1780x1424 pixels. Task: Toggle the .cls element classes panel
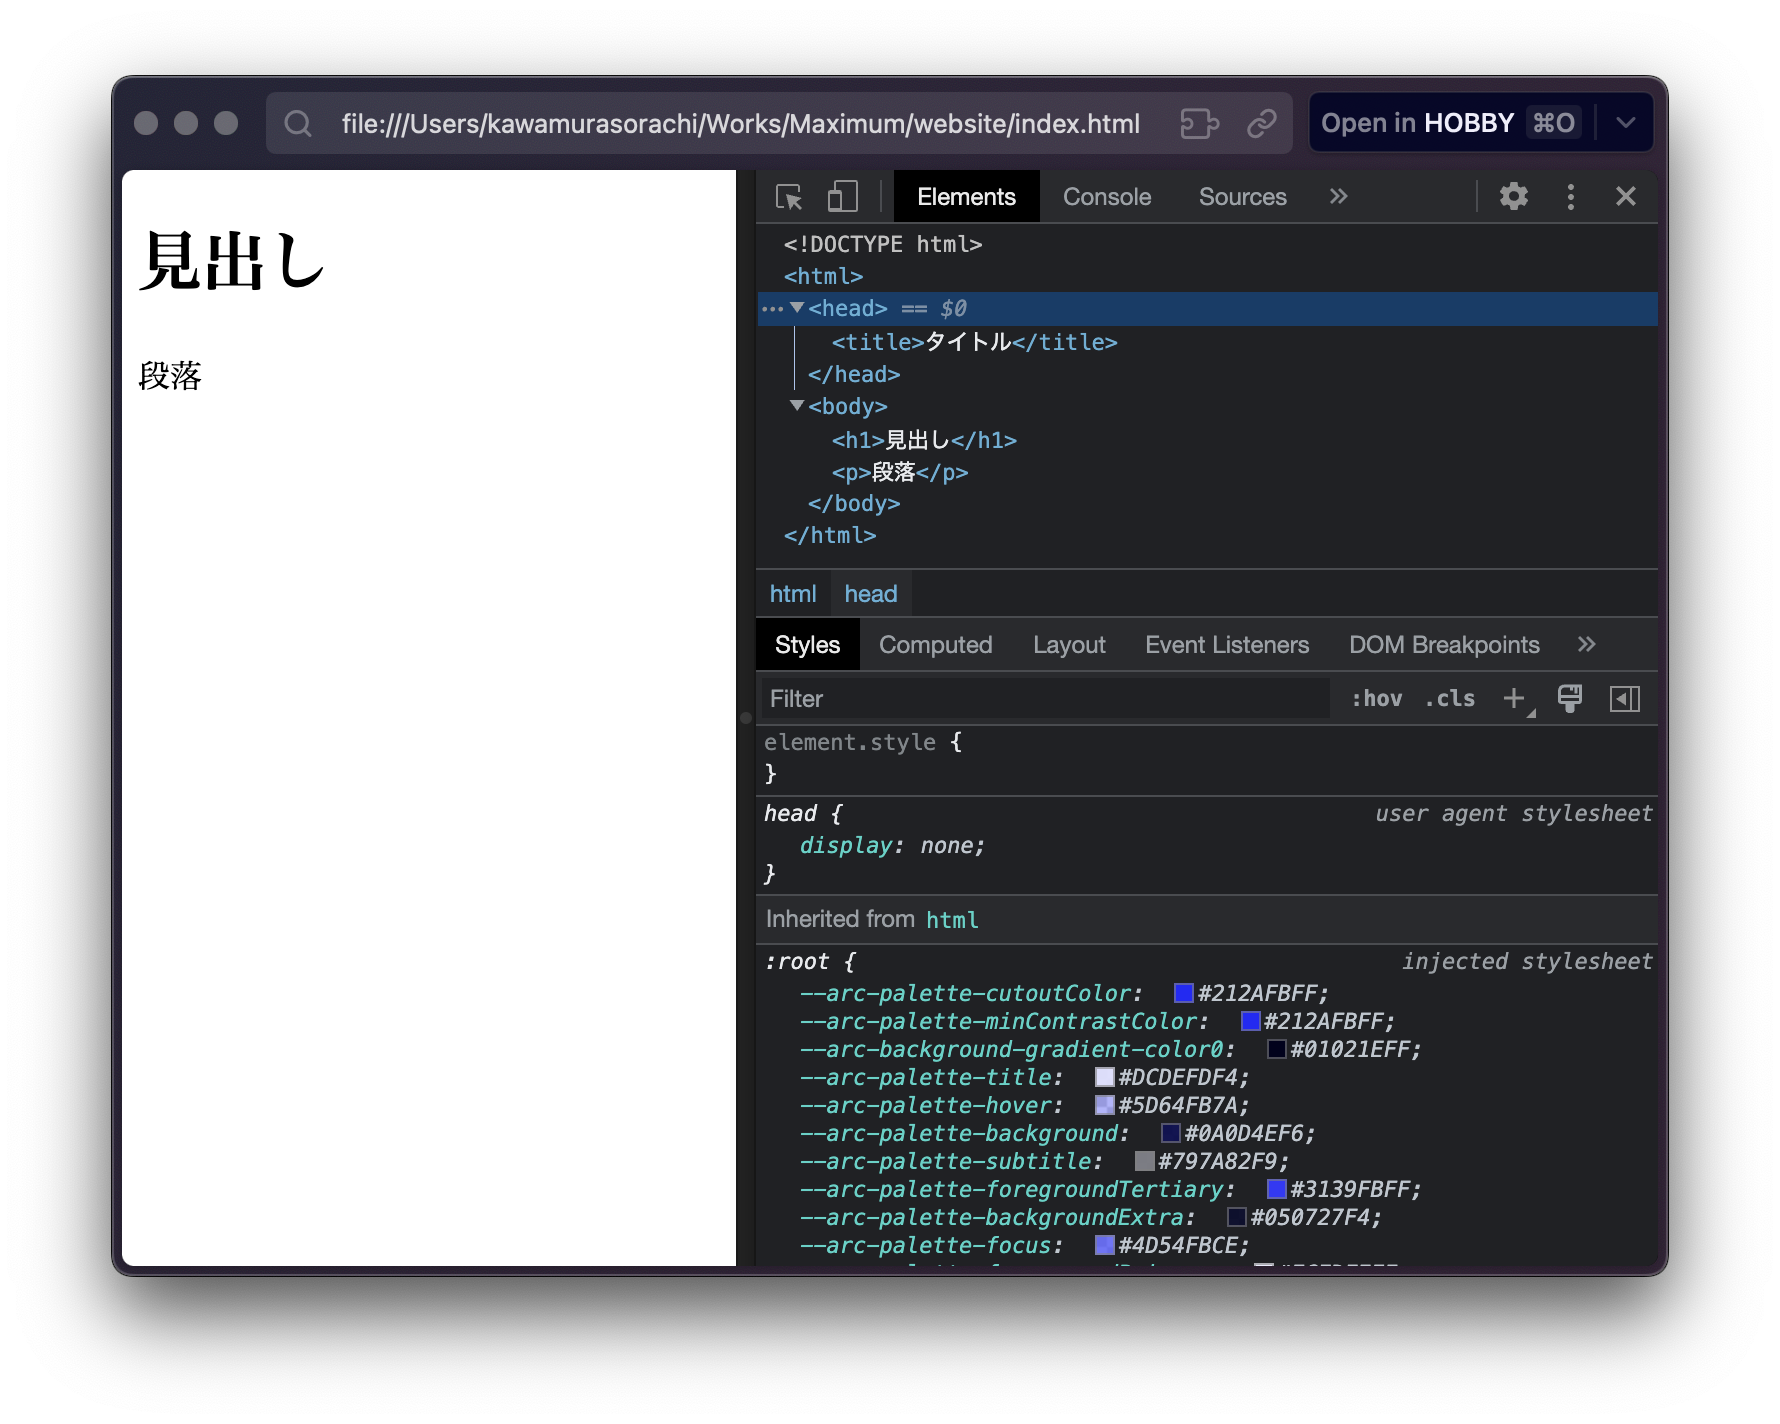(1449, 699)
